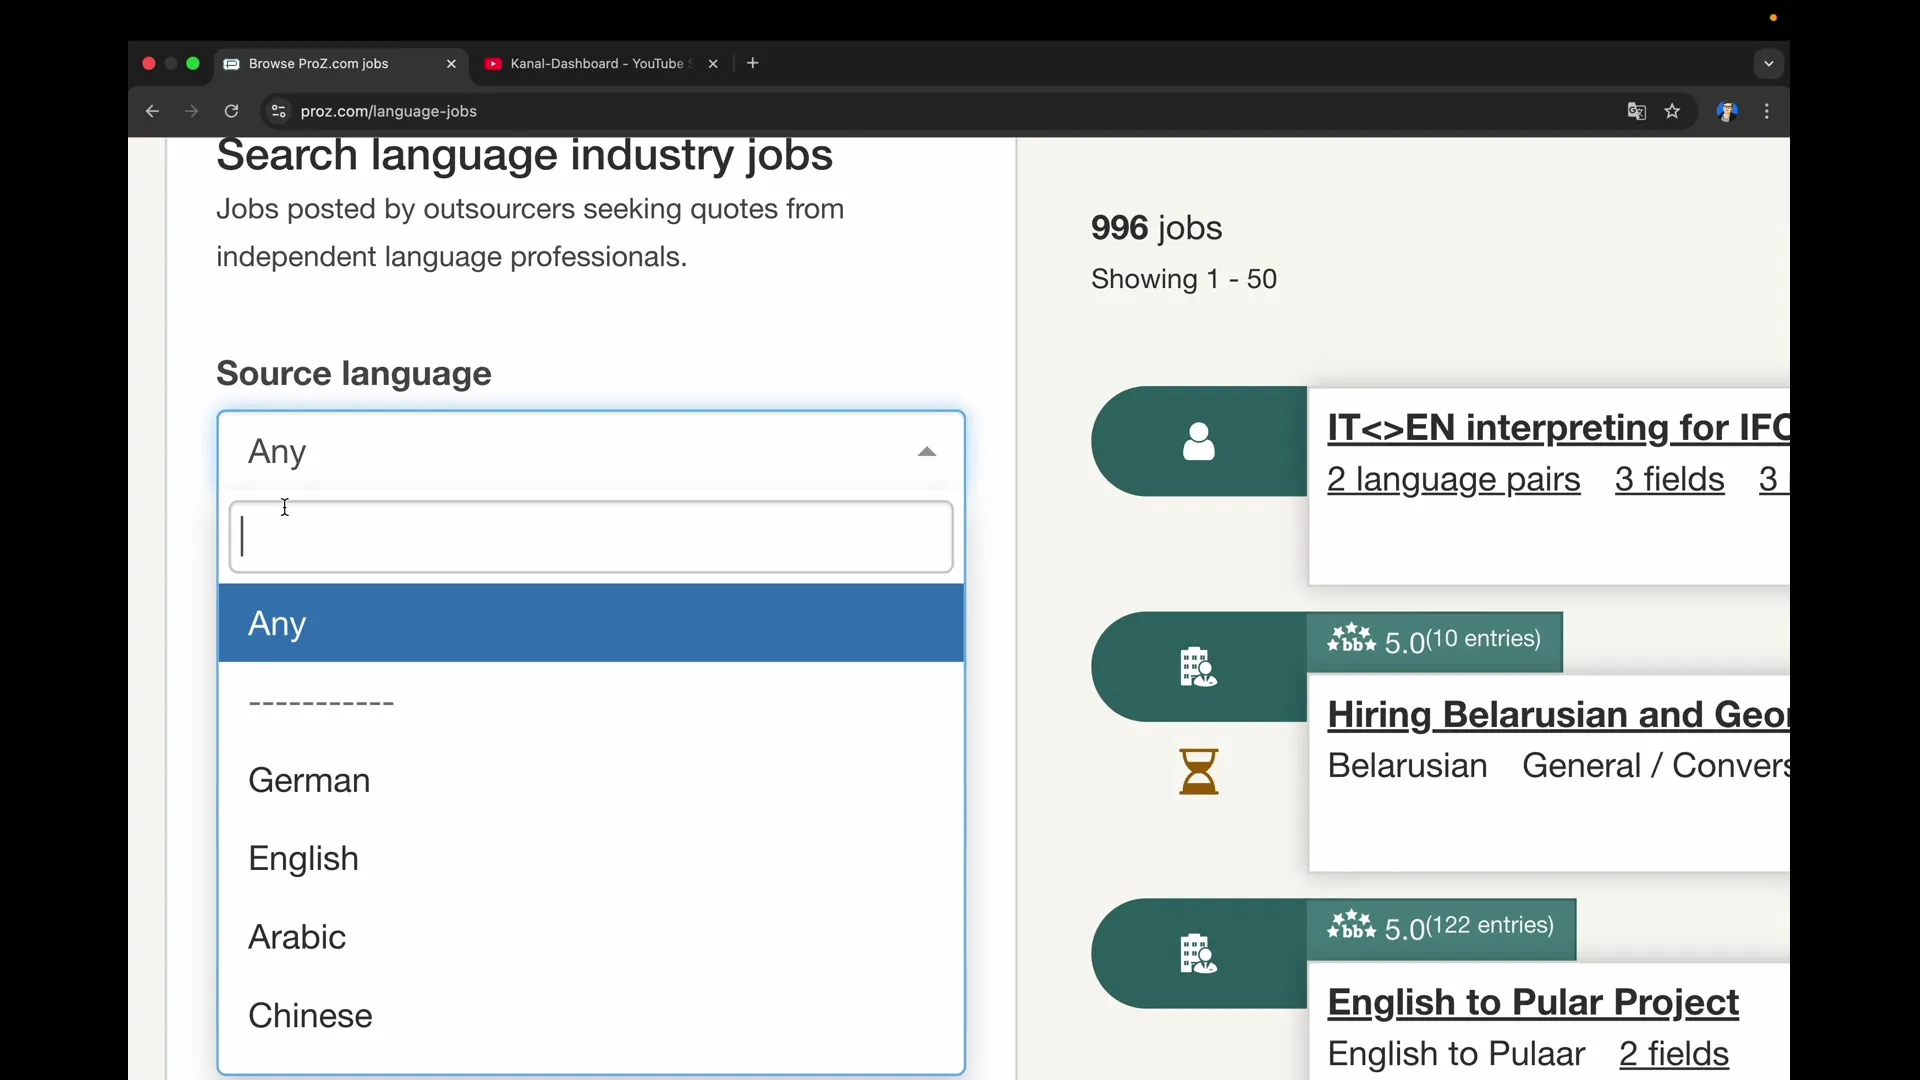
Task: Open the Google Translate icon in address bar
Action: pos(1637,111)
